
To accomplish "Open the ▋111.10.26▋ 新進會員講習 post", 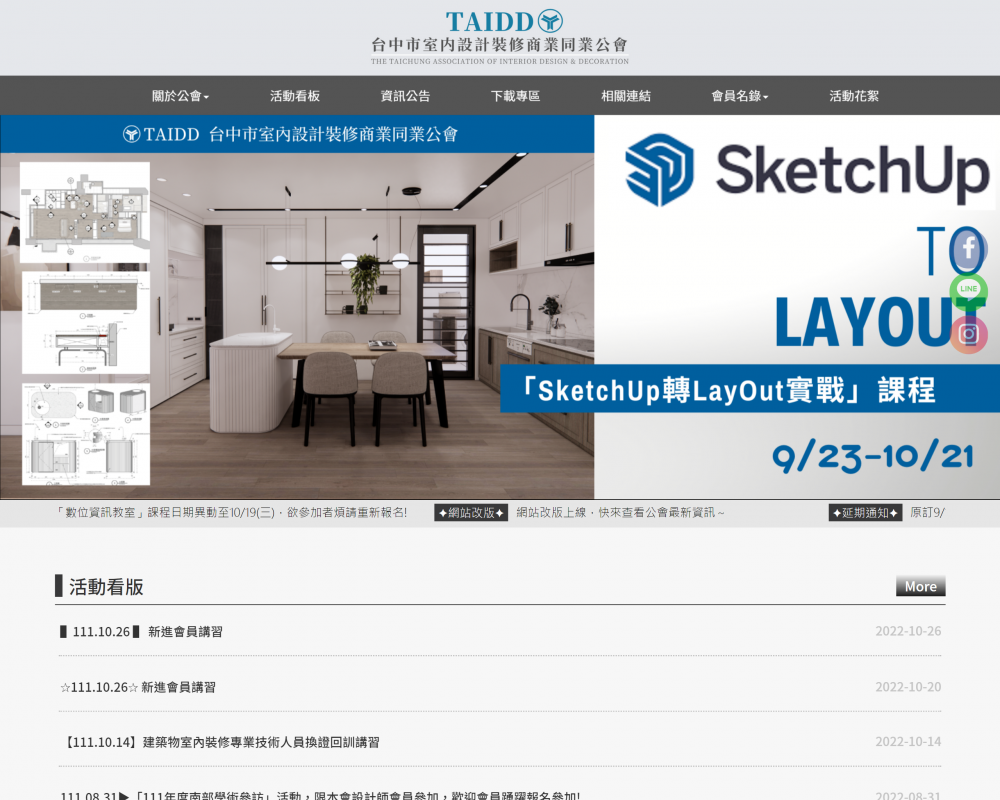I will pyautogui.click(x=141, y=632).
